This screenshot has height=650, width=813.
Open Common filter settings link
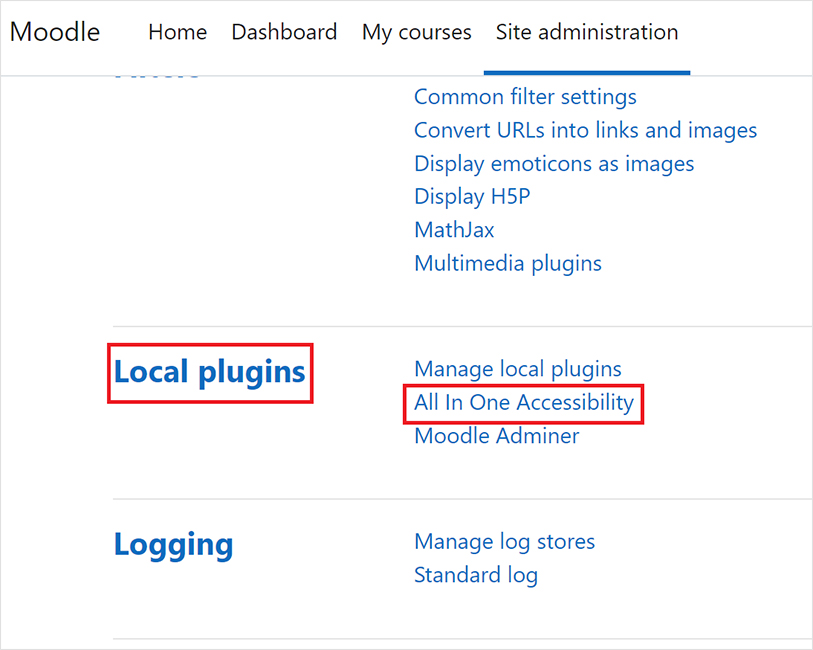click(525, 97)
